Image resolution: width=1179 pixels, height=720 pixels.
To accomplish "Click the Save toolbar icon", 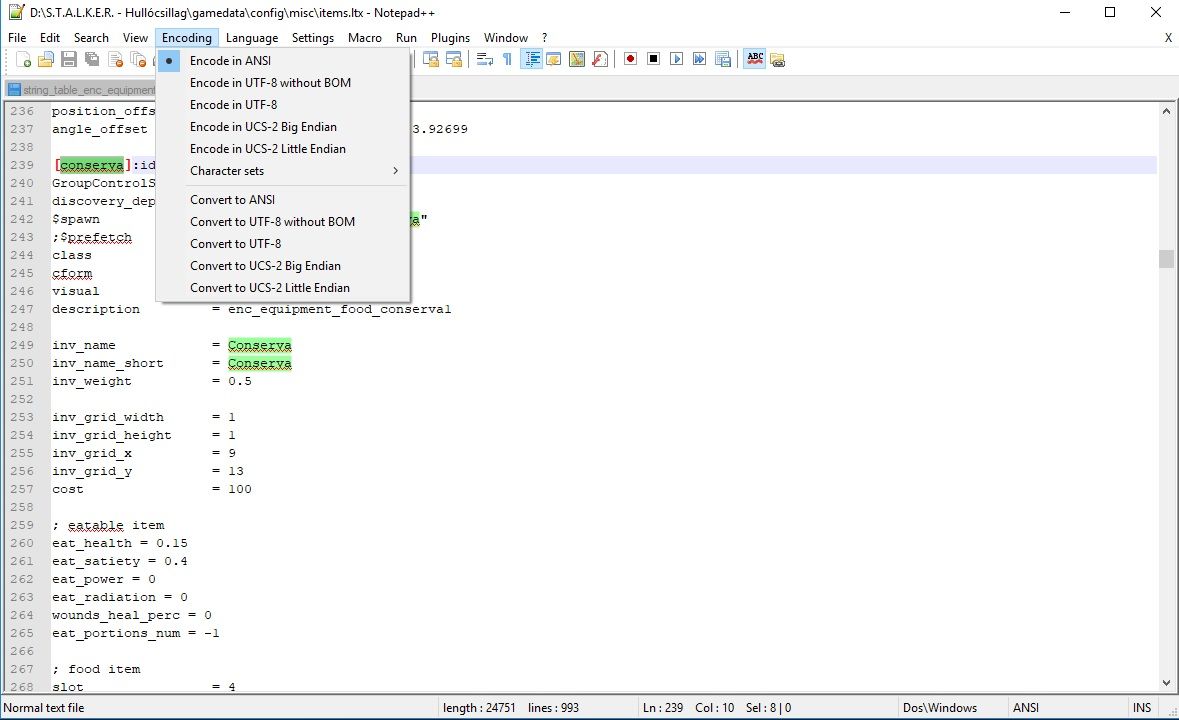I will click(69, 59).
